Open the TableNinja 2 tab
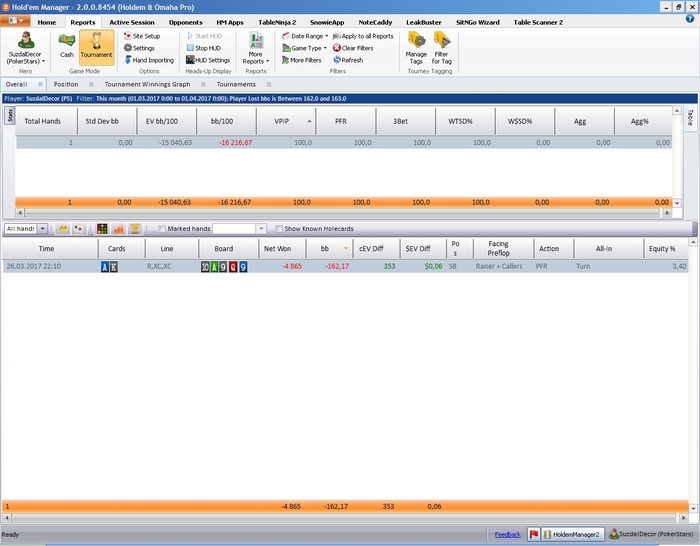Image resolution: width=700 pixels, height=546 pixels. click(x=277, y=22)
